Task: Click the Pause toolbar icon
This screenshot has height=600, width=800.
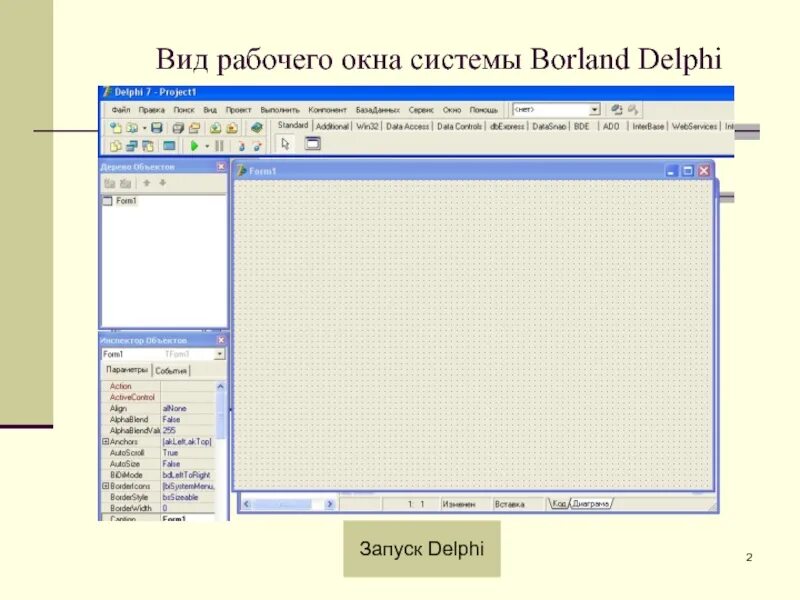Action: [219, 146]
